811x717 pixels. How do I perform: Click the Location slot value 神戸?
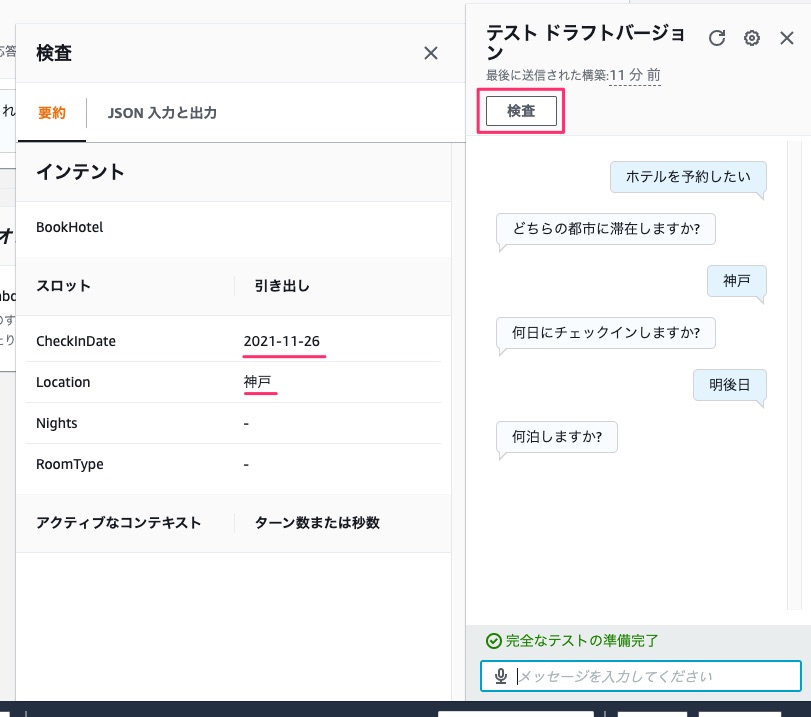coord(259,382)
